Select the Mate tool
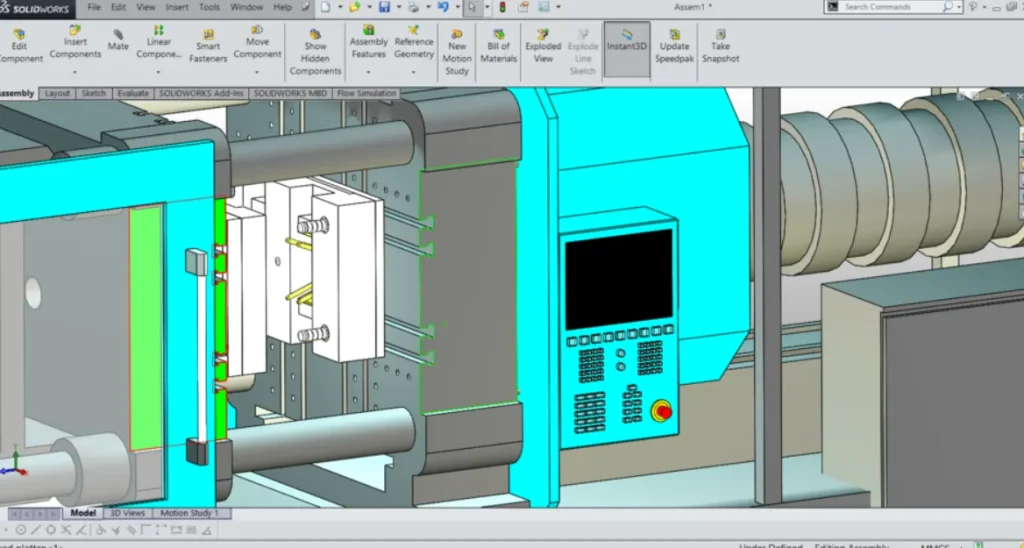The height and width of the screenshot is (548, 1024). [118, 40]
